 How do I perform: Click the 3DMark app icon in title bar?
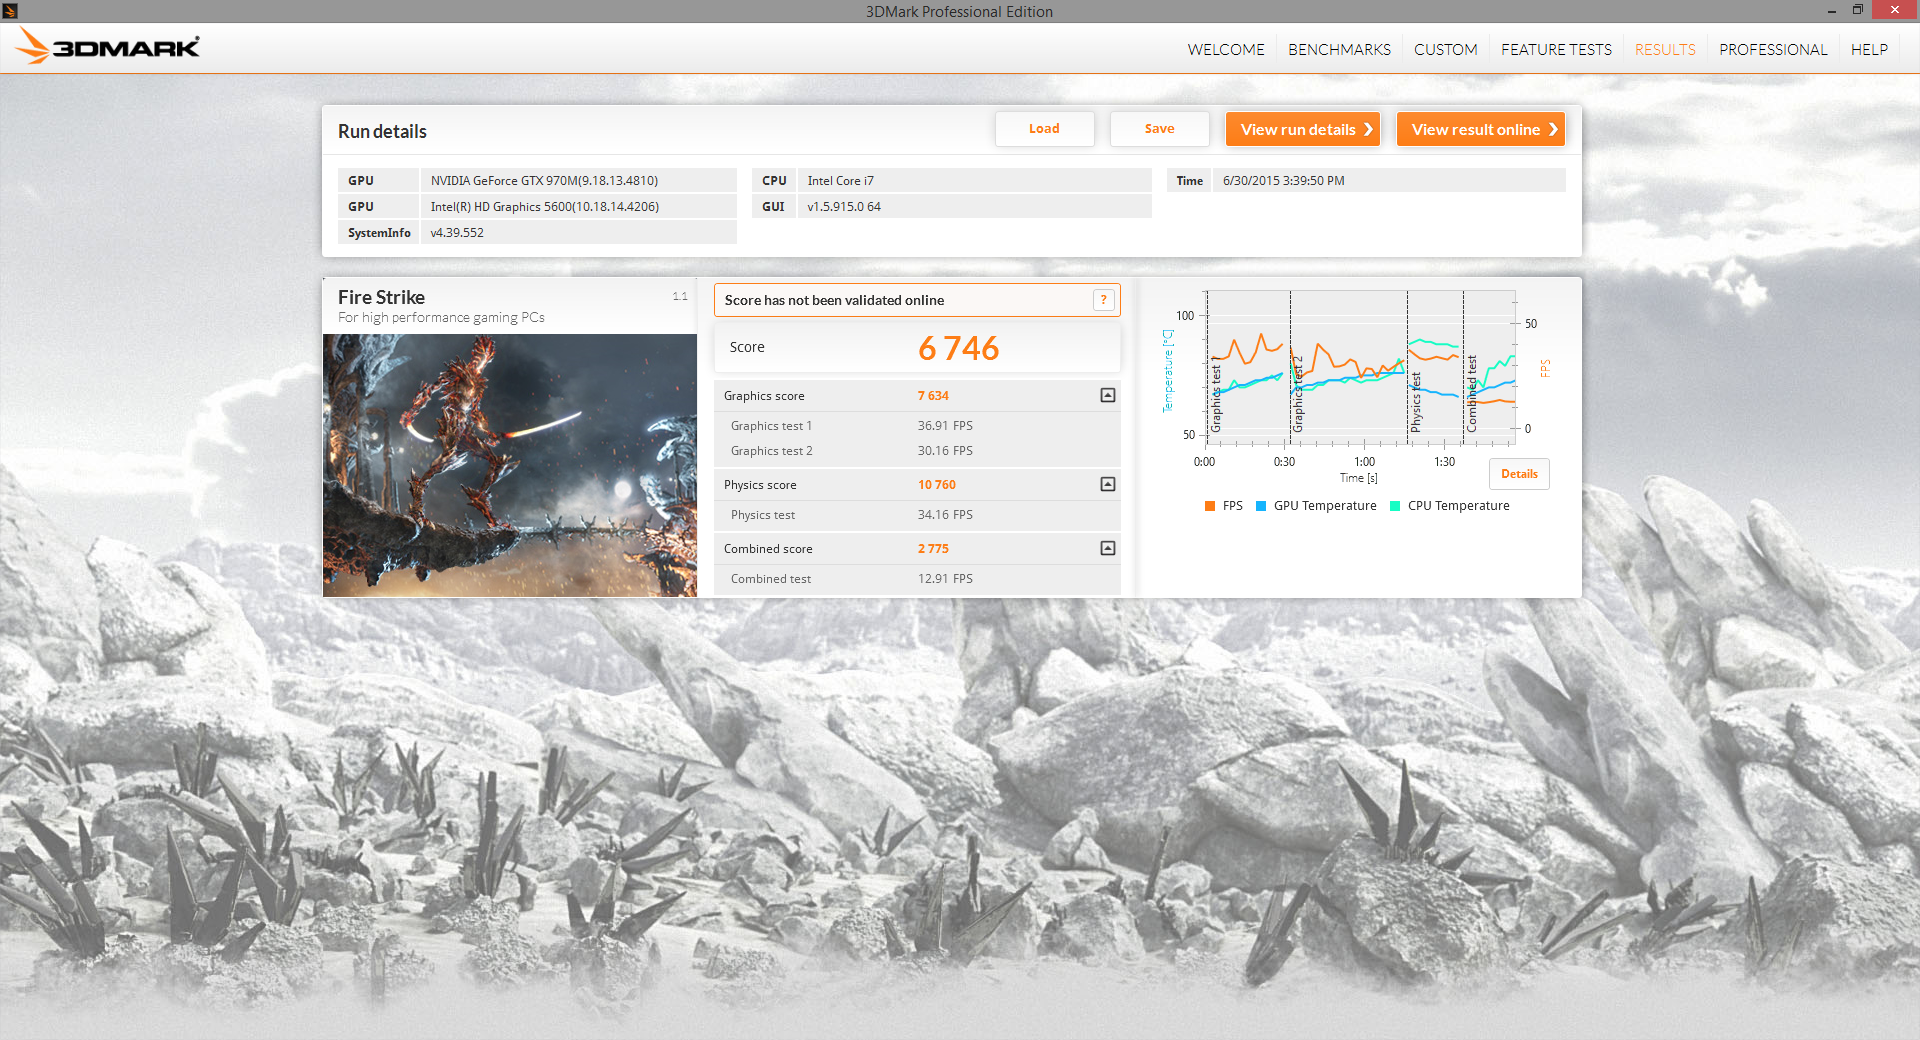(10, 11)
